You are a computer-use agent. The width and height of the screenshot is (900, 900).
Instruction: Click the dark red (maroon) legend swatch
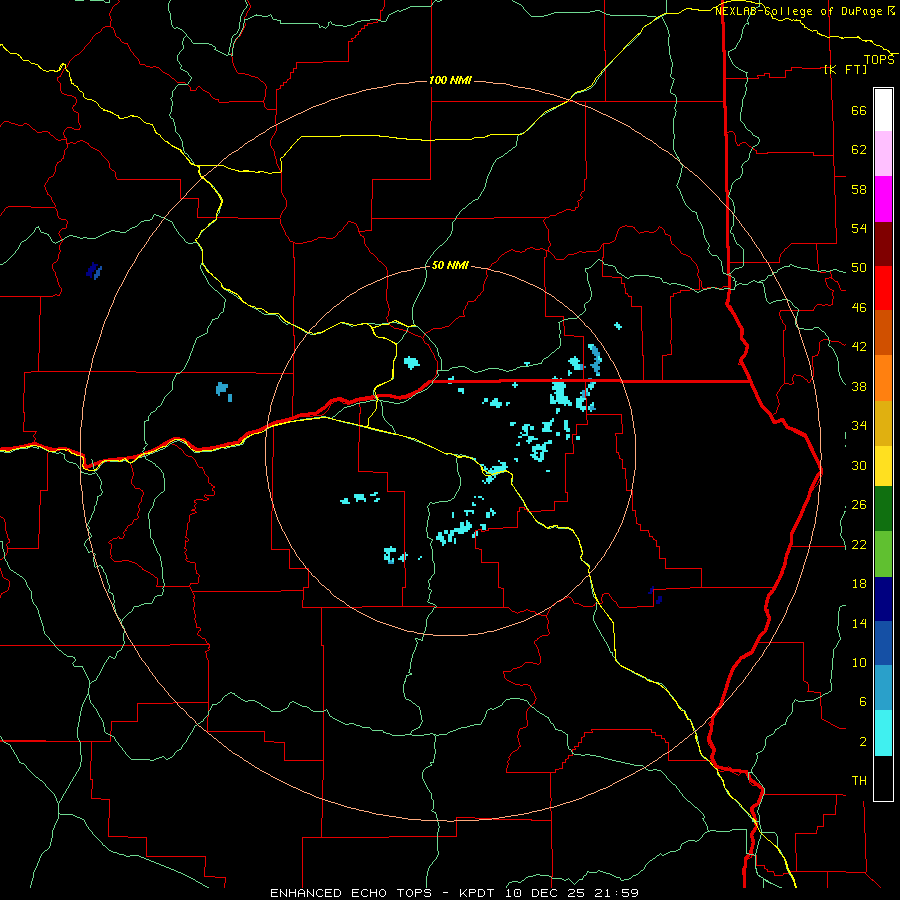pos(883,243)
